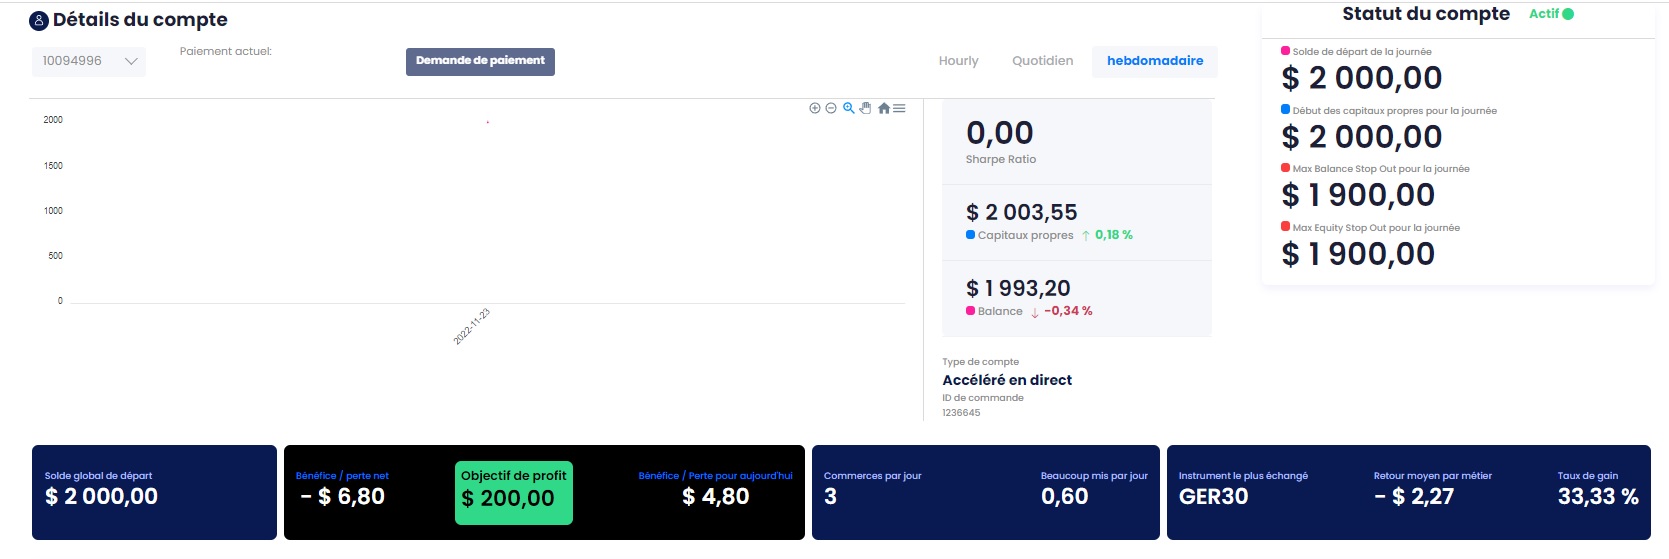
Task: Activate the selection zoom magnifier tool
Action: [849, 108]
